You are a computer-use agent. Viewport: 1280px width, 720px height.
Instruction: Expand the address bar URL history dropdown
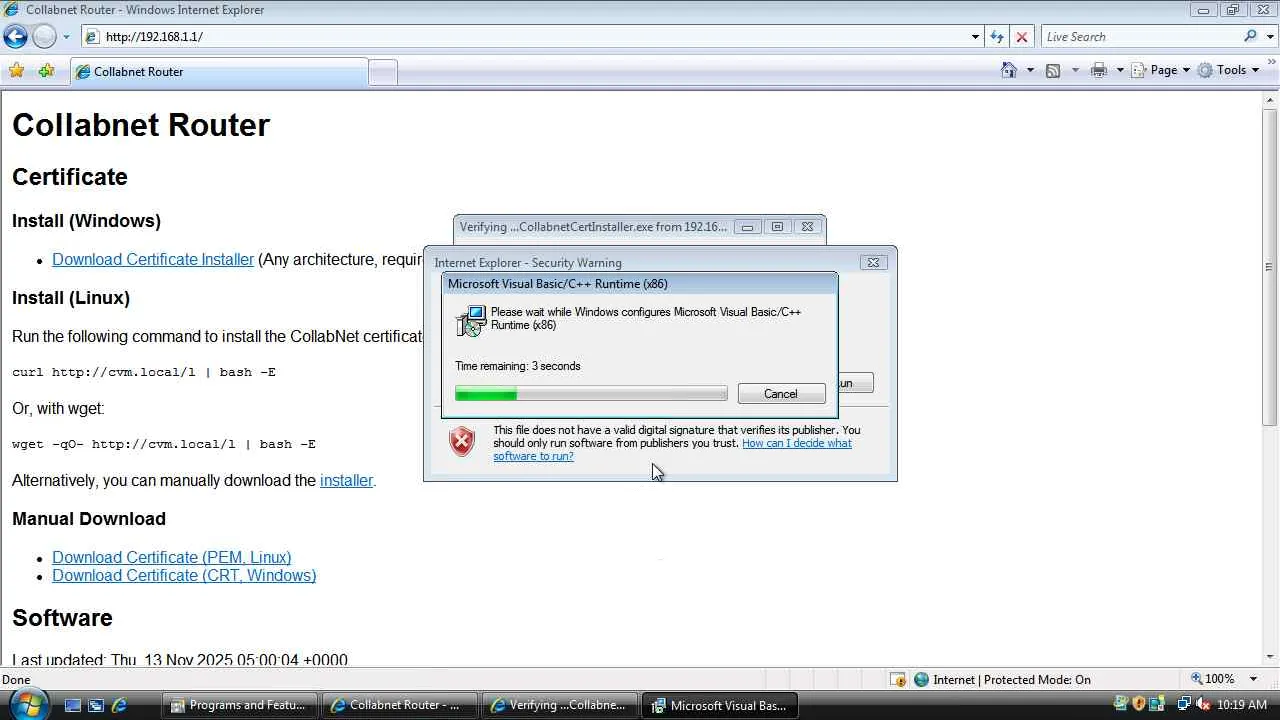click(975, 37)
